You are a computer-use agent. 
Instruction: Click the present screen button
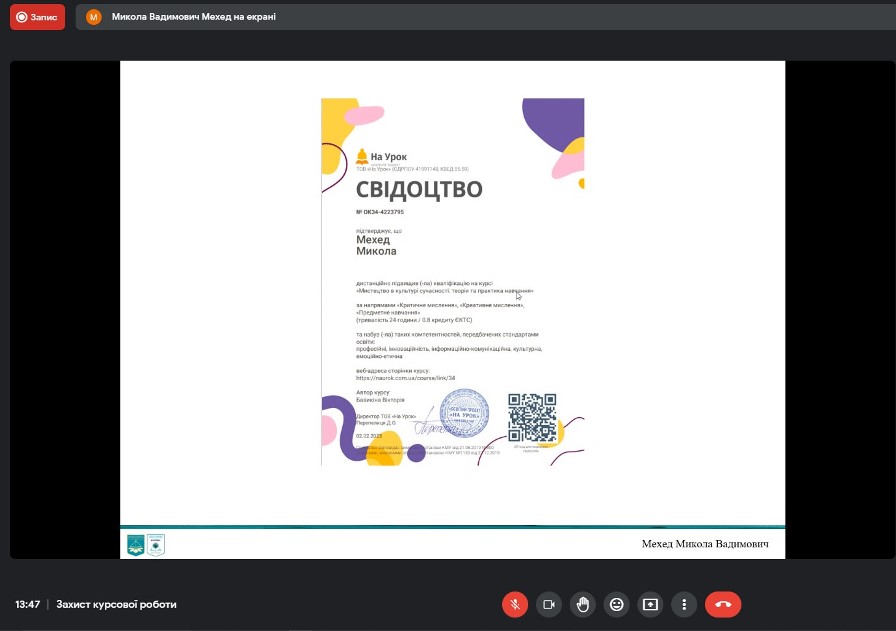coord(650,604)
